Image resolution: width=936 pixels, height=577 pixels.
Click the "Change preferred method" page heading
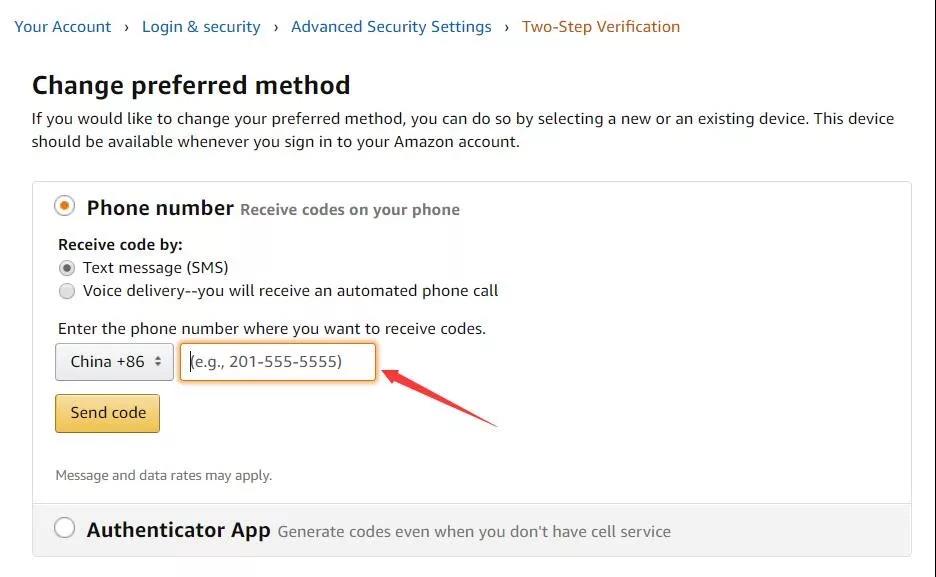click(x=191, y=85)
